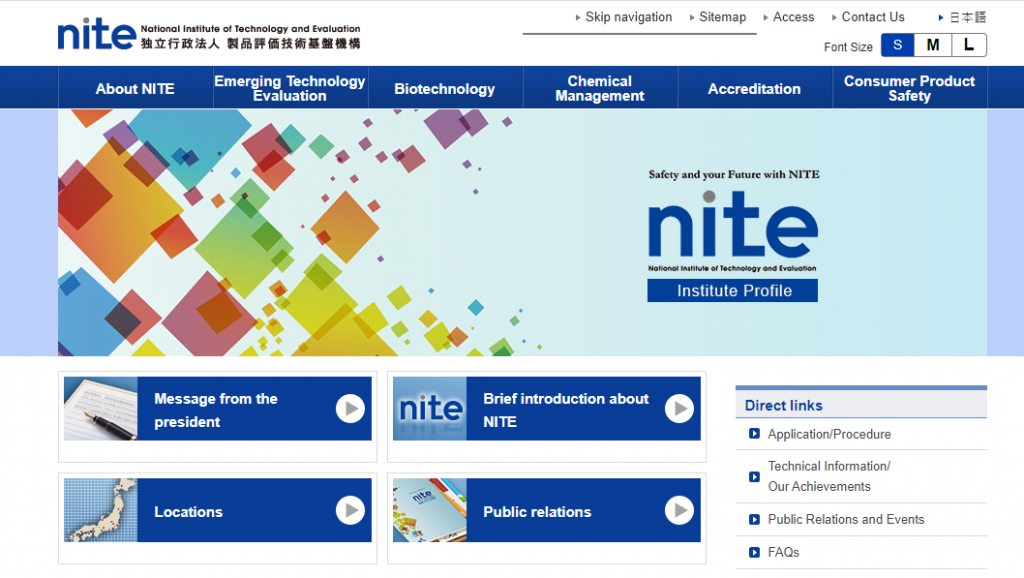Click the "Safety and your Future with NITE" text
1024x578 pixels.
click(x=734, y=174)
